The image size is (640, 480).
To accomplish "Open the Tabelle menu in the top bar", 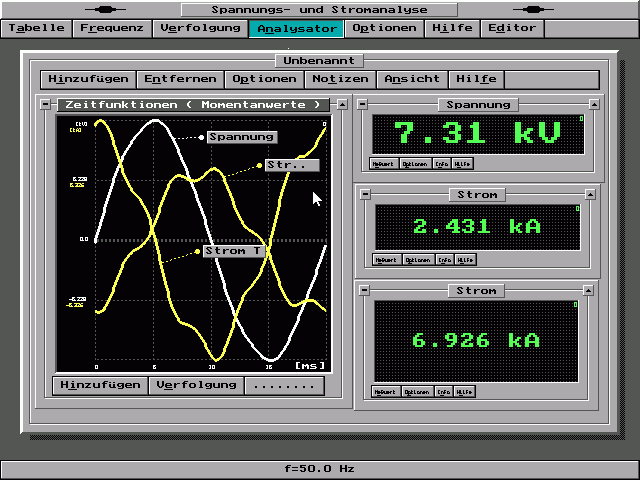I will coord(36,28).
